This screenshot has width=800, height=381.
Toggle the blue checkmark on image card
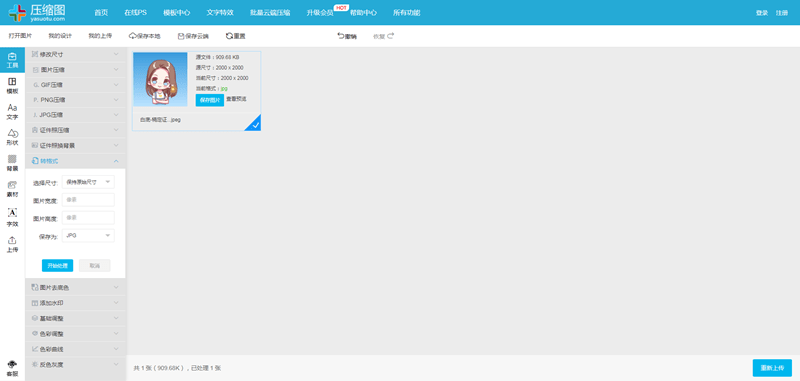(x=254, y=124)
